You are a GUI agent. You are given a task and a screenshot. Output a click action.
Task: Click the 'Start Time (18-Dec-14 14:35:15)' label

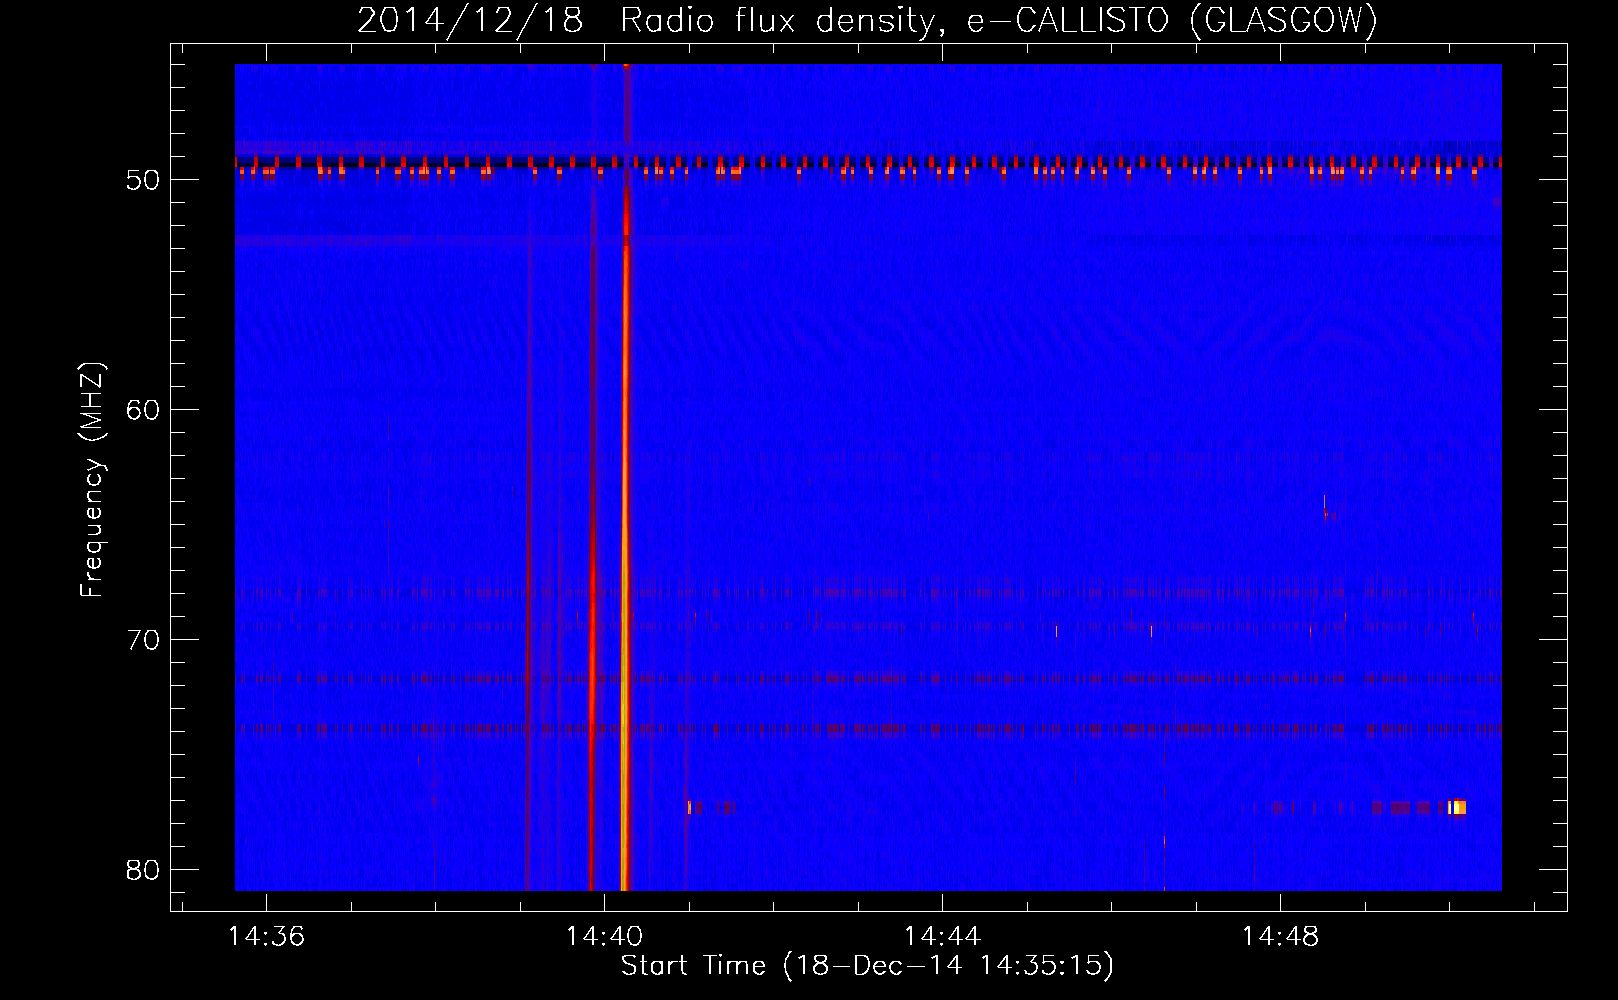click(867, 966)
